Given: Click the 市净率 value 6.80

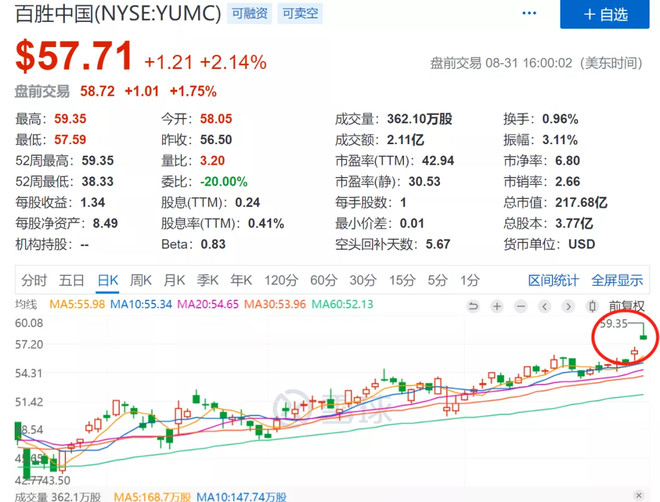Looking at the screenshot, I should [x=567, y=161].
